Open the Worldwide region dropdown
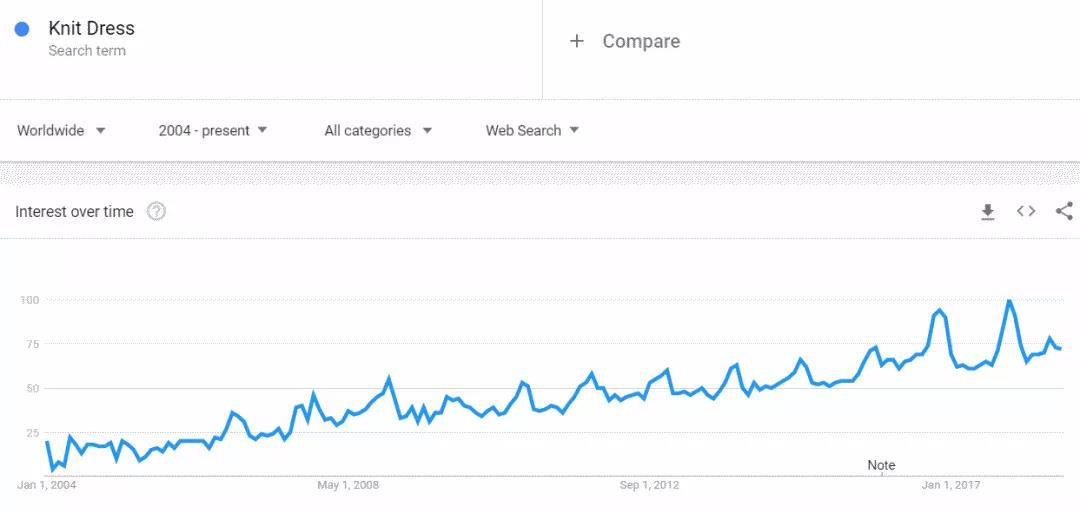Viewport: 1080px width, 513px height. 61,130
